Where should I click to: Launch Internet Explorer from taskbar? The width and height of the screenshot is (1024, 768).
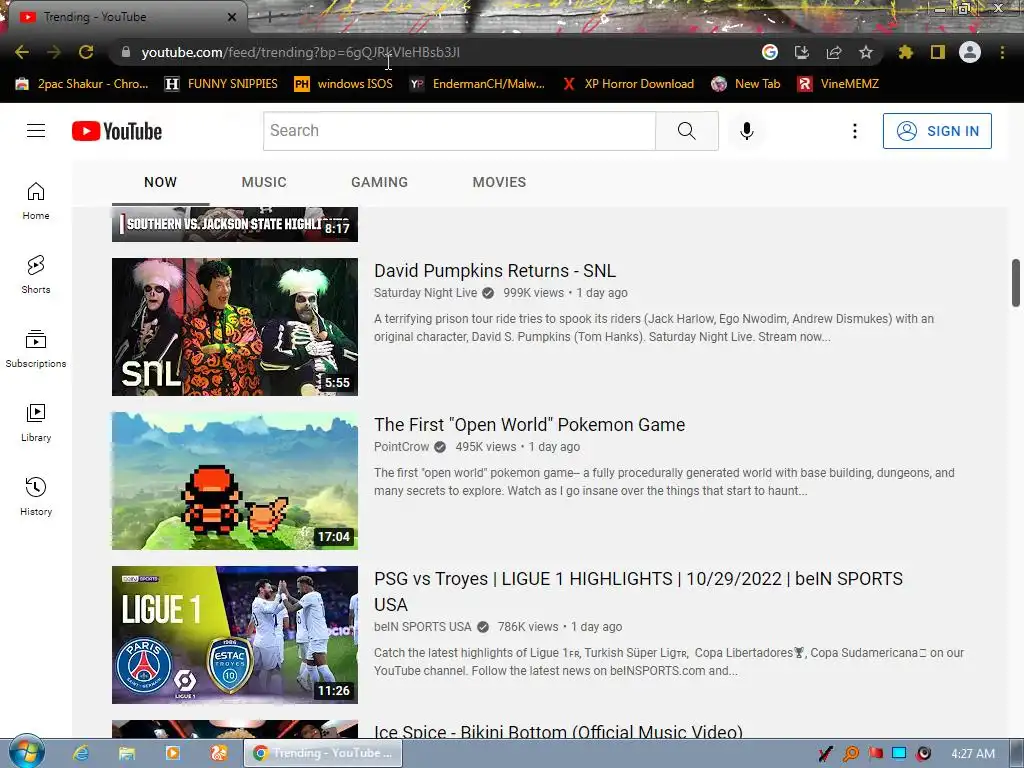(81, 753)
